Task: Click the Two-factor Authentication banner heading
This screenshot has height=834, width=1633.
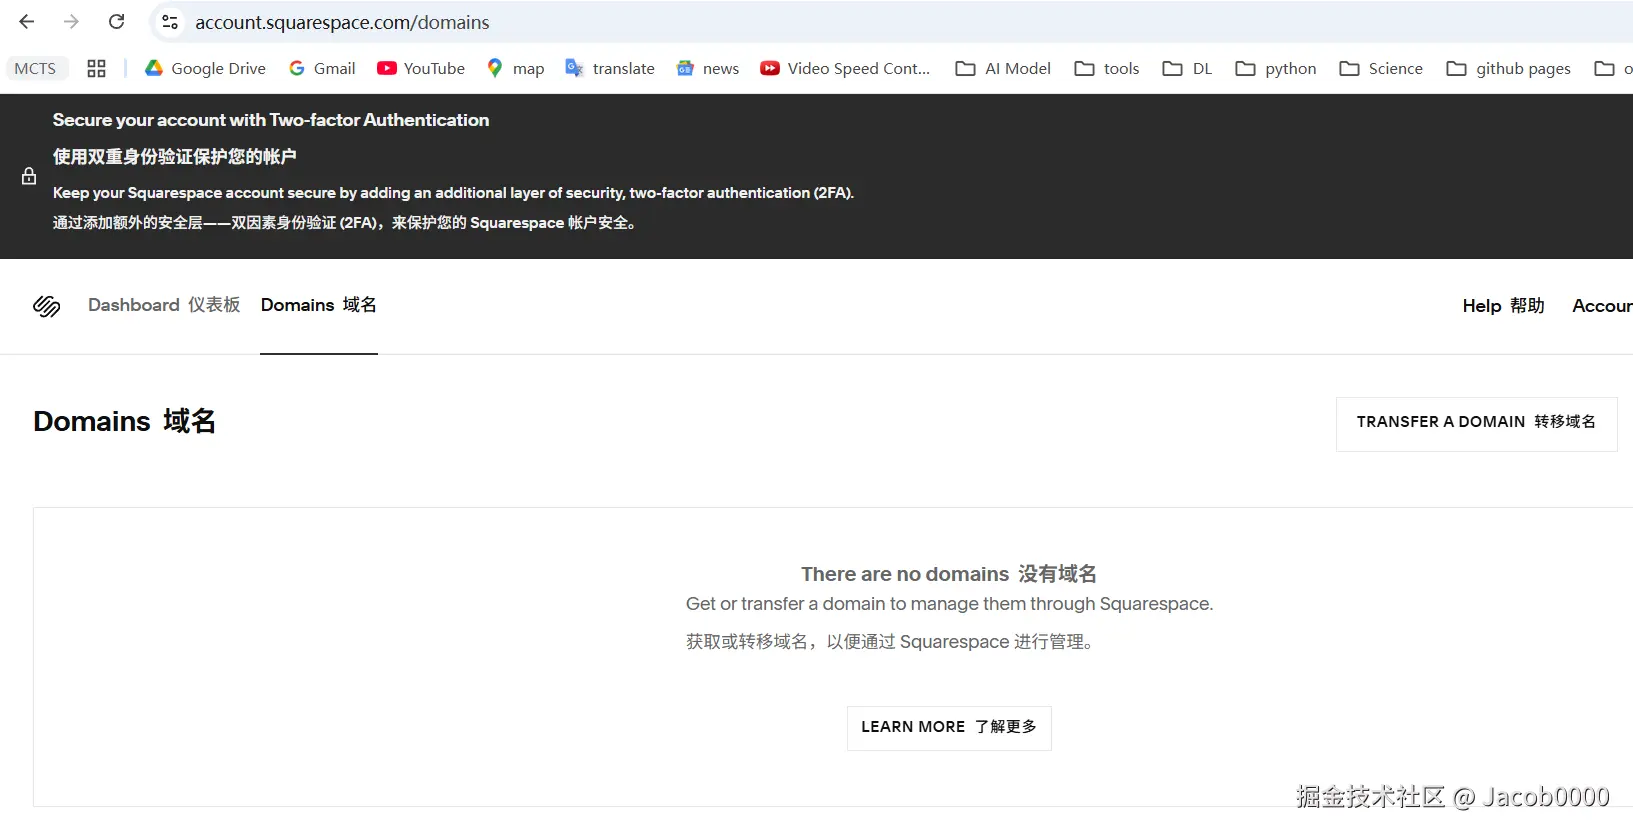Action: click(x=271, y=120)
